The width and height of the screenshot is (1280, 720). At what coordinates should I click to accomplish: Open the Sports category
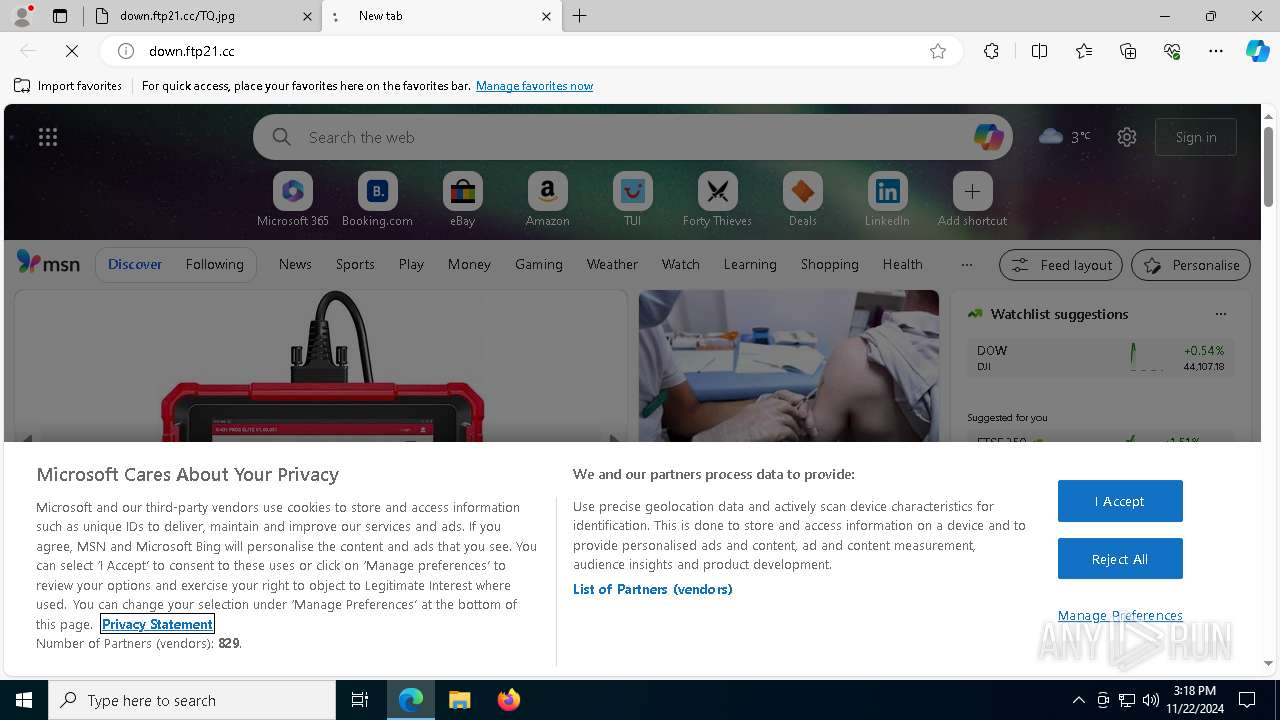pos(355,264)
